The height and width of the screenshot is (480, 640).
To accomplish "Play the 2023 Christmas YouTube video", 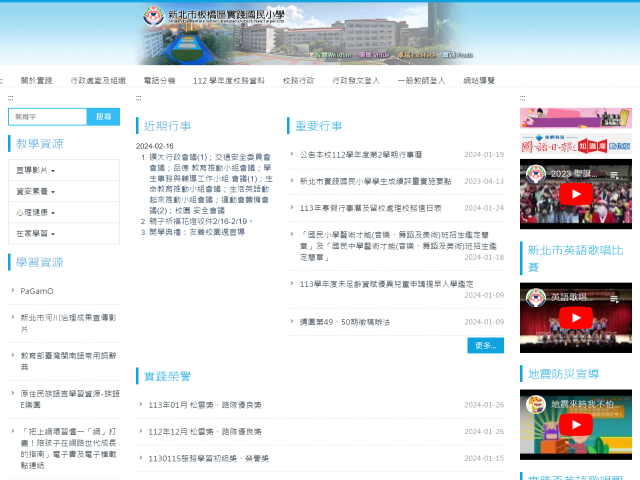I will click(x=576, y=194).
